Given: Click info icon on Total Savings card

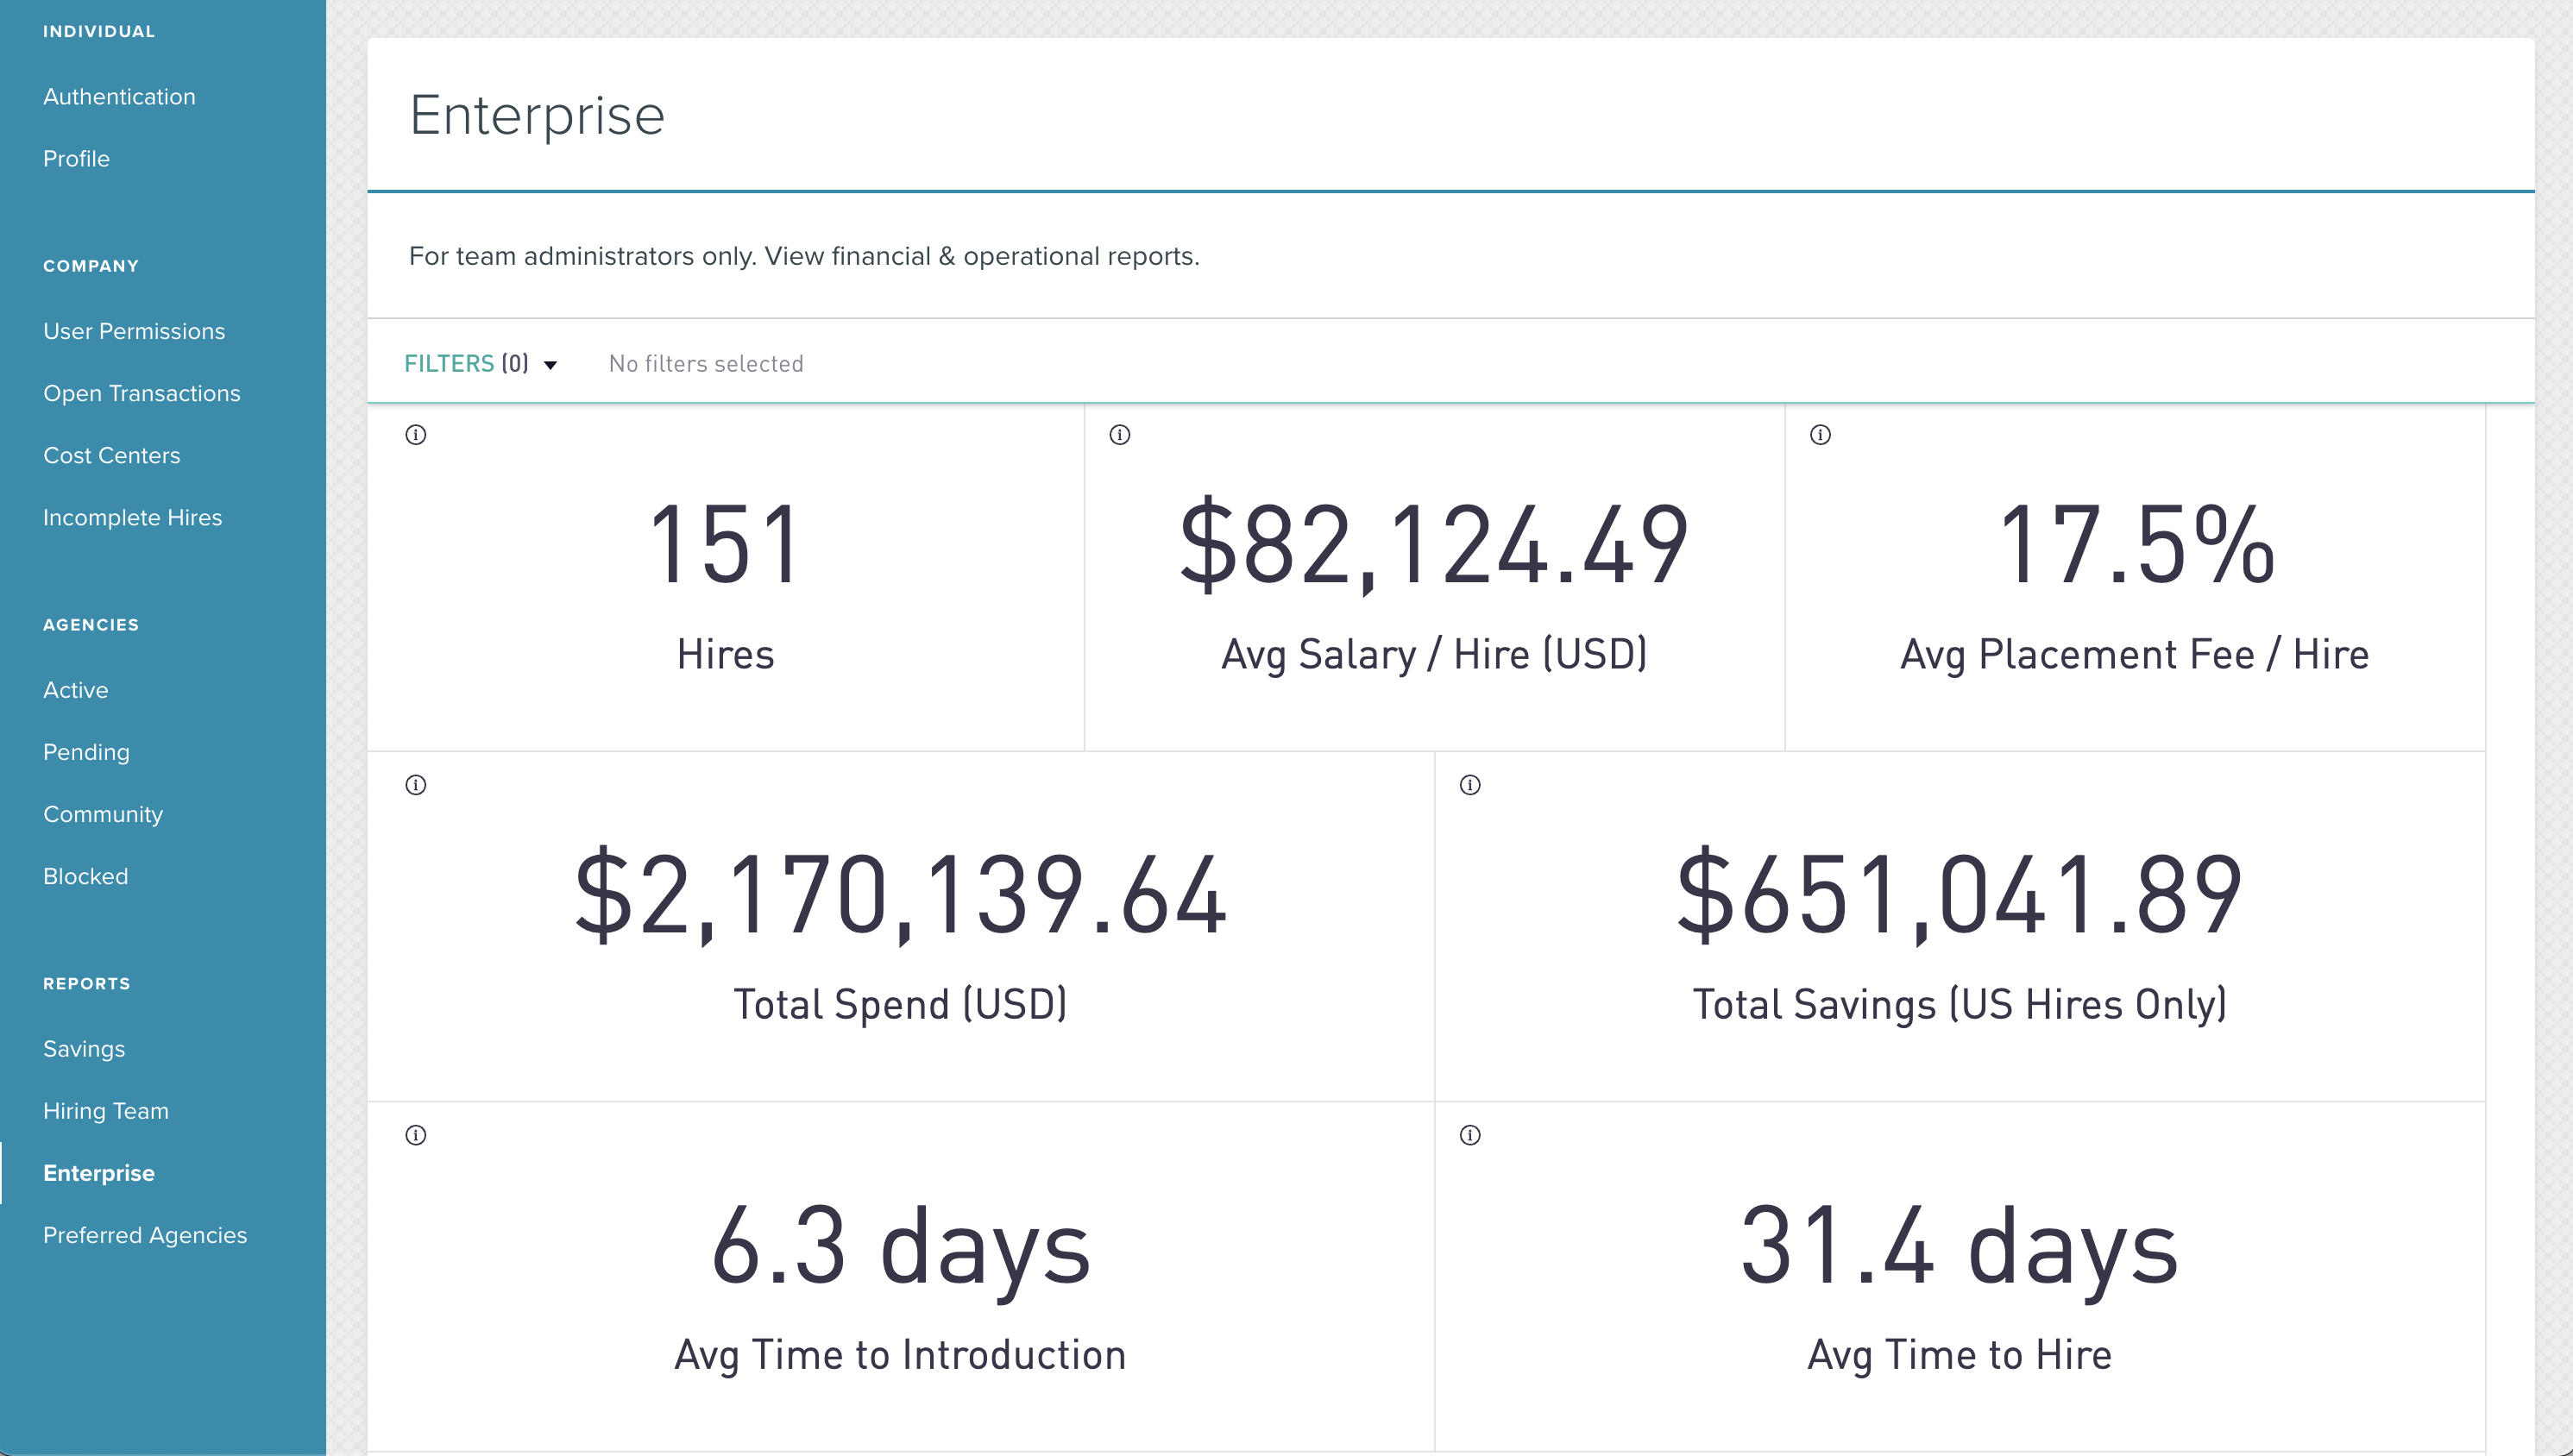Looking at the screenshot, I should click(1470, 785).
